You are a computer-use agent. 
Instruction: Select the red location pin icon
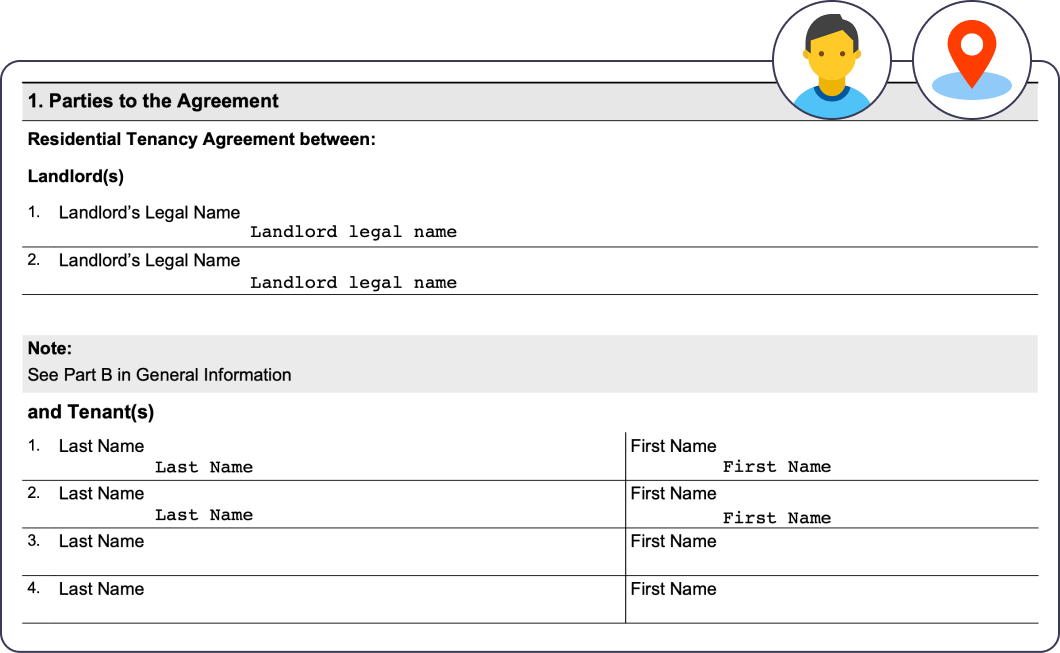click(x=971, y=55)
